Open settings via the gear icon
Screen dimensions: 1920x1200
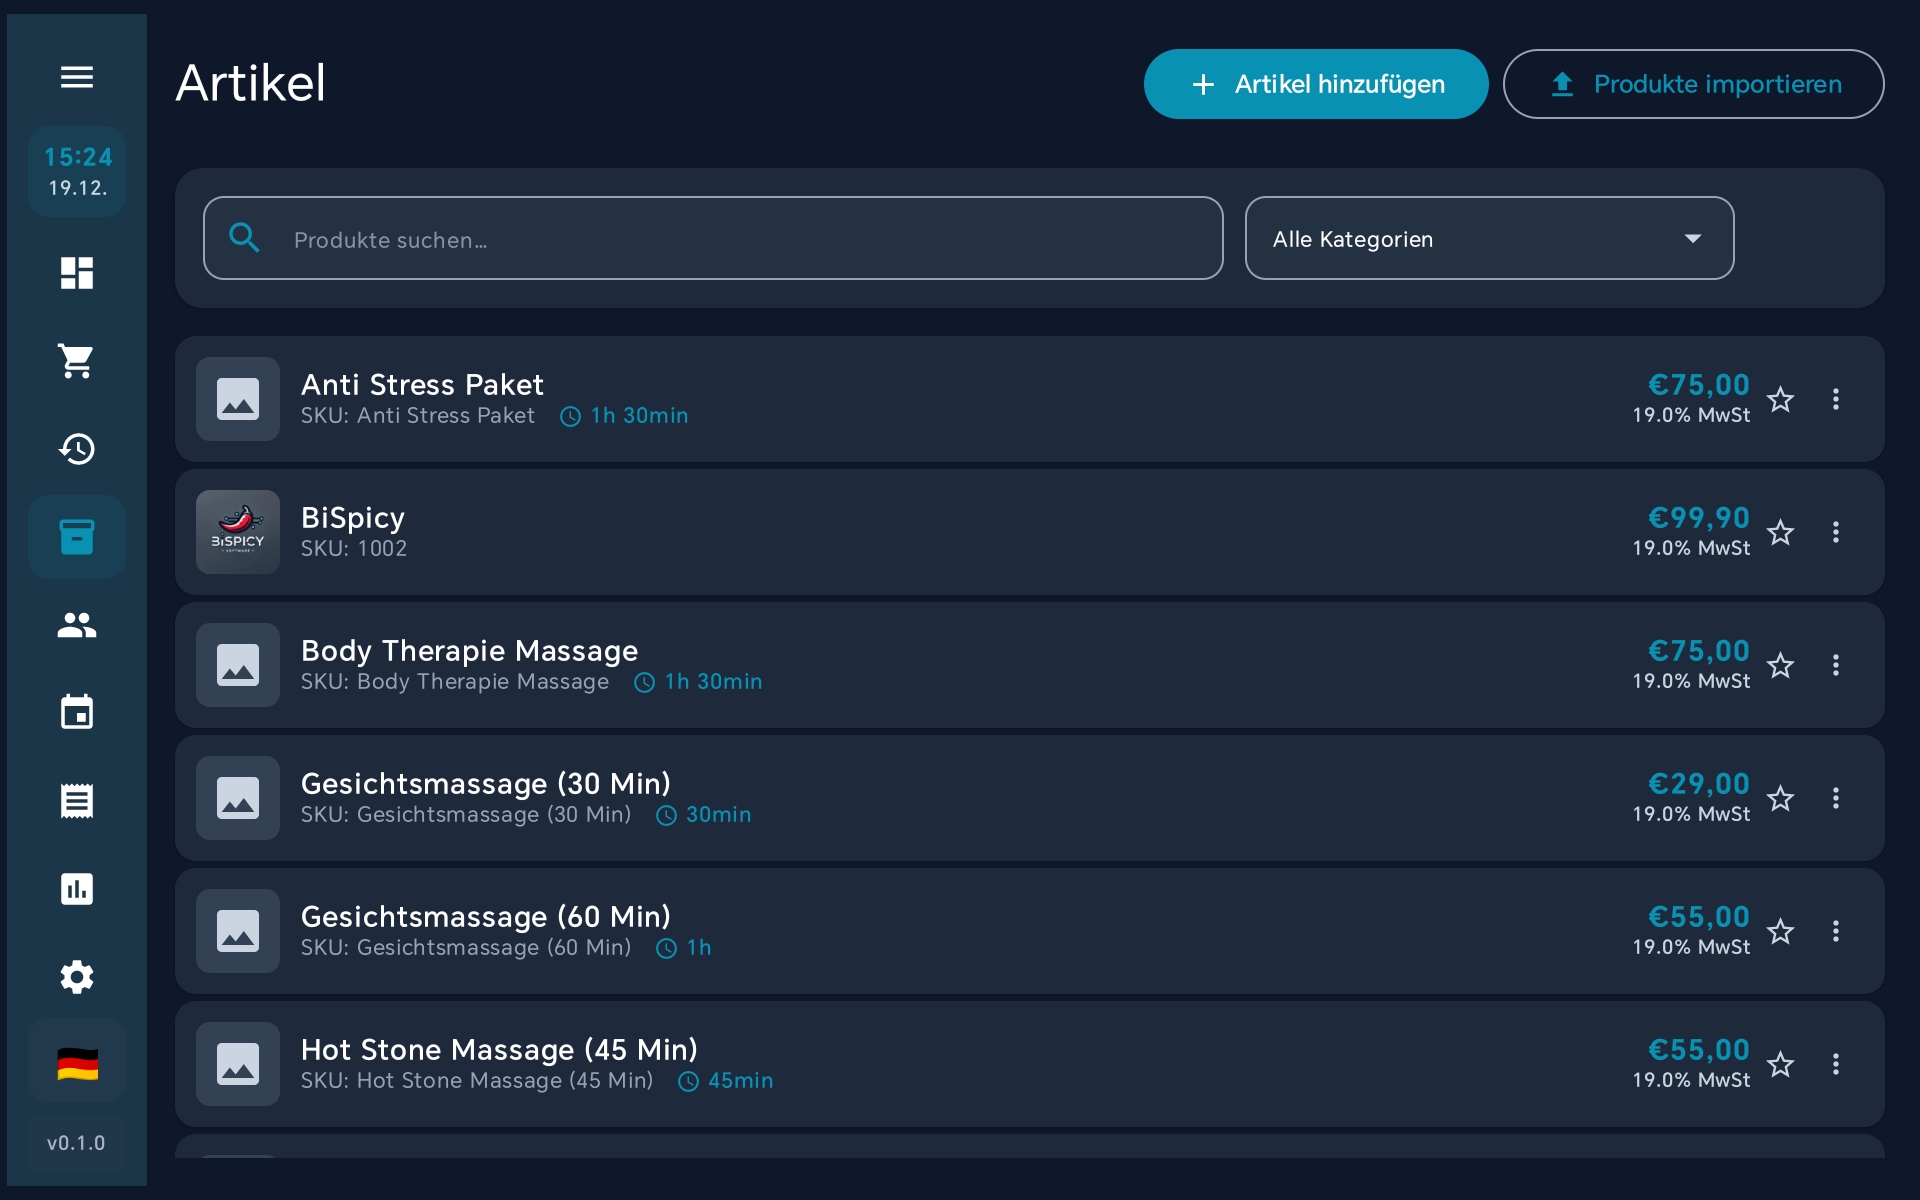point(76,976)
